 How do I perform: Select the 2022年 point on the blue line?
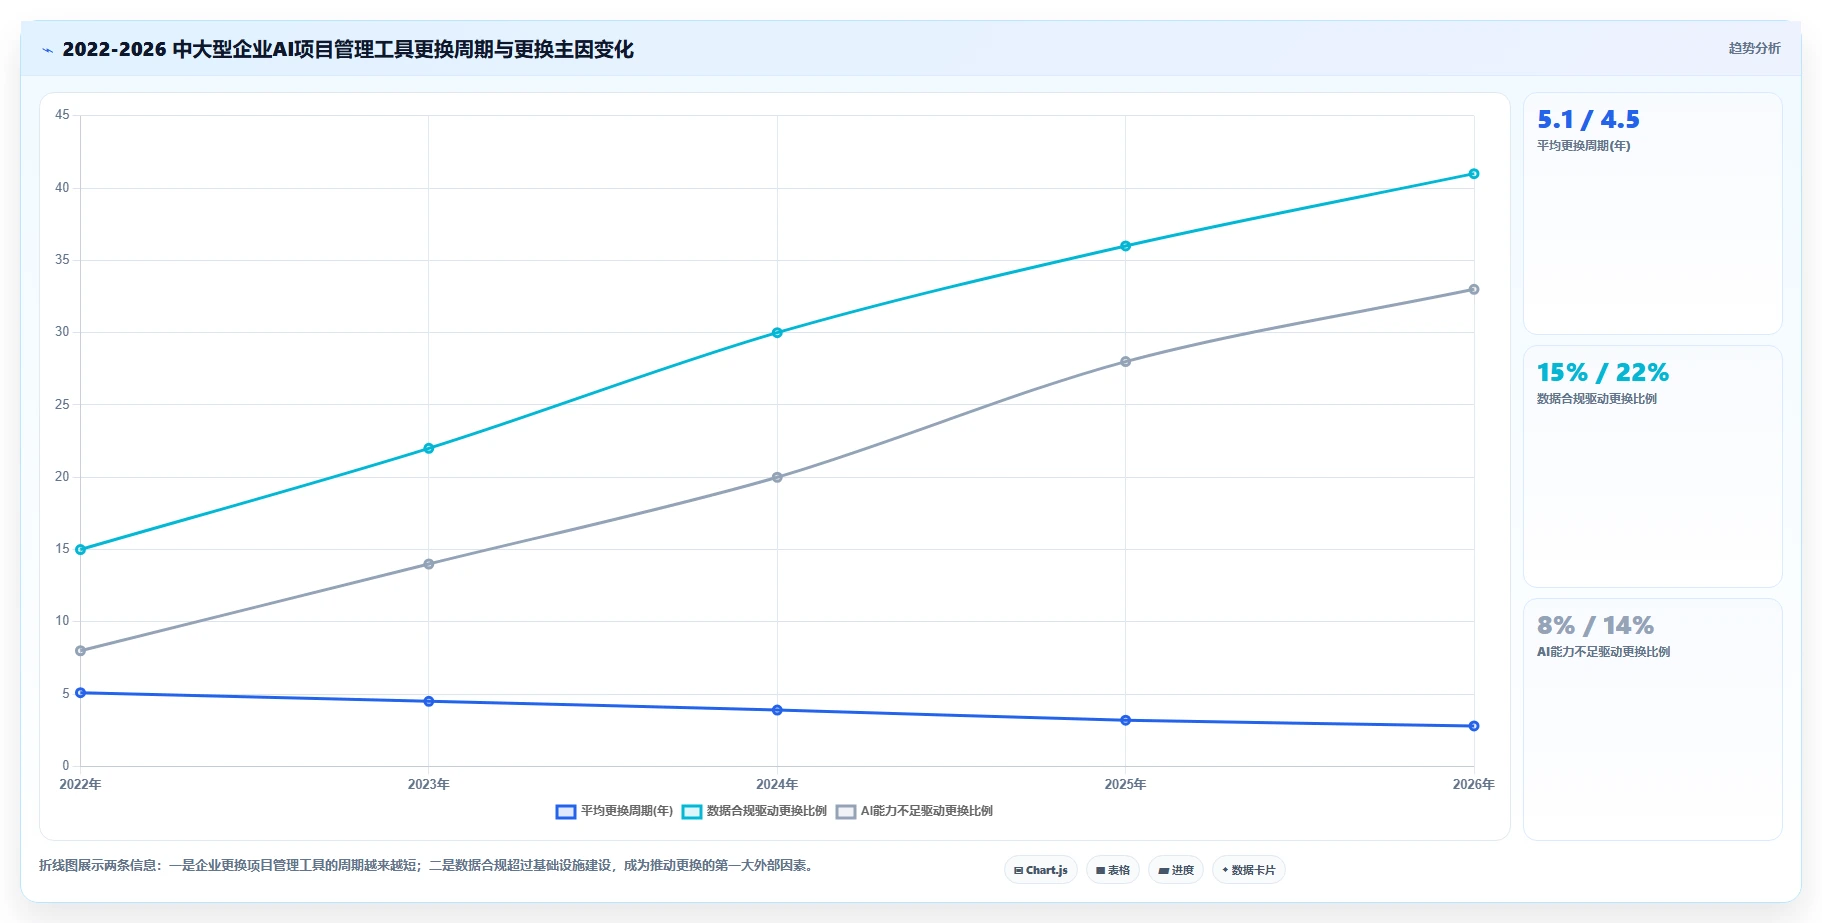tap(81, 693)
